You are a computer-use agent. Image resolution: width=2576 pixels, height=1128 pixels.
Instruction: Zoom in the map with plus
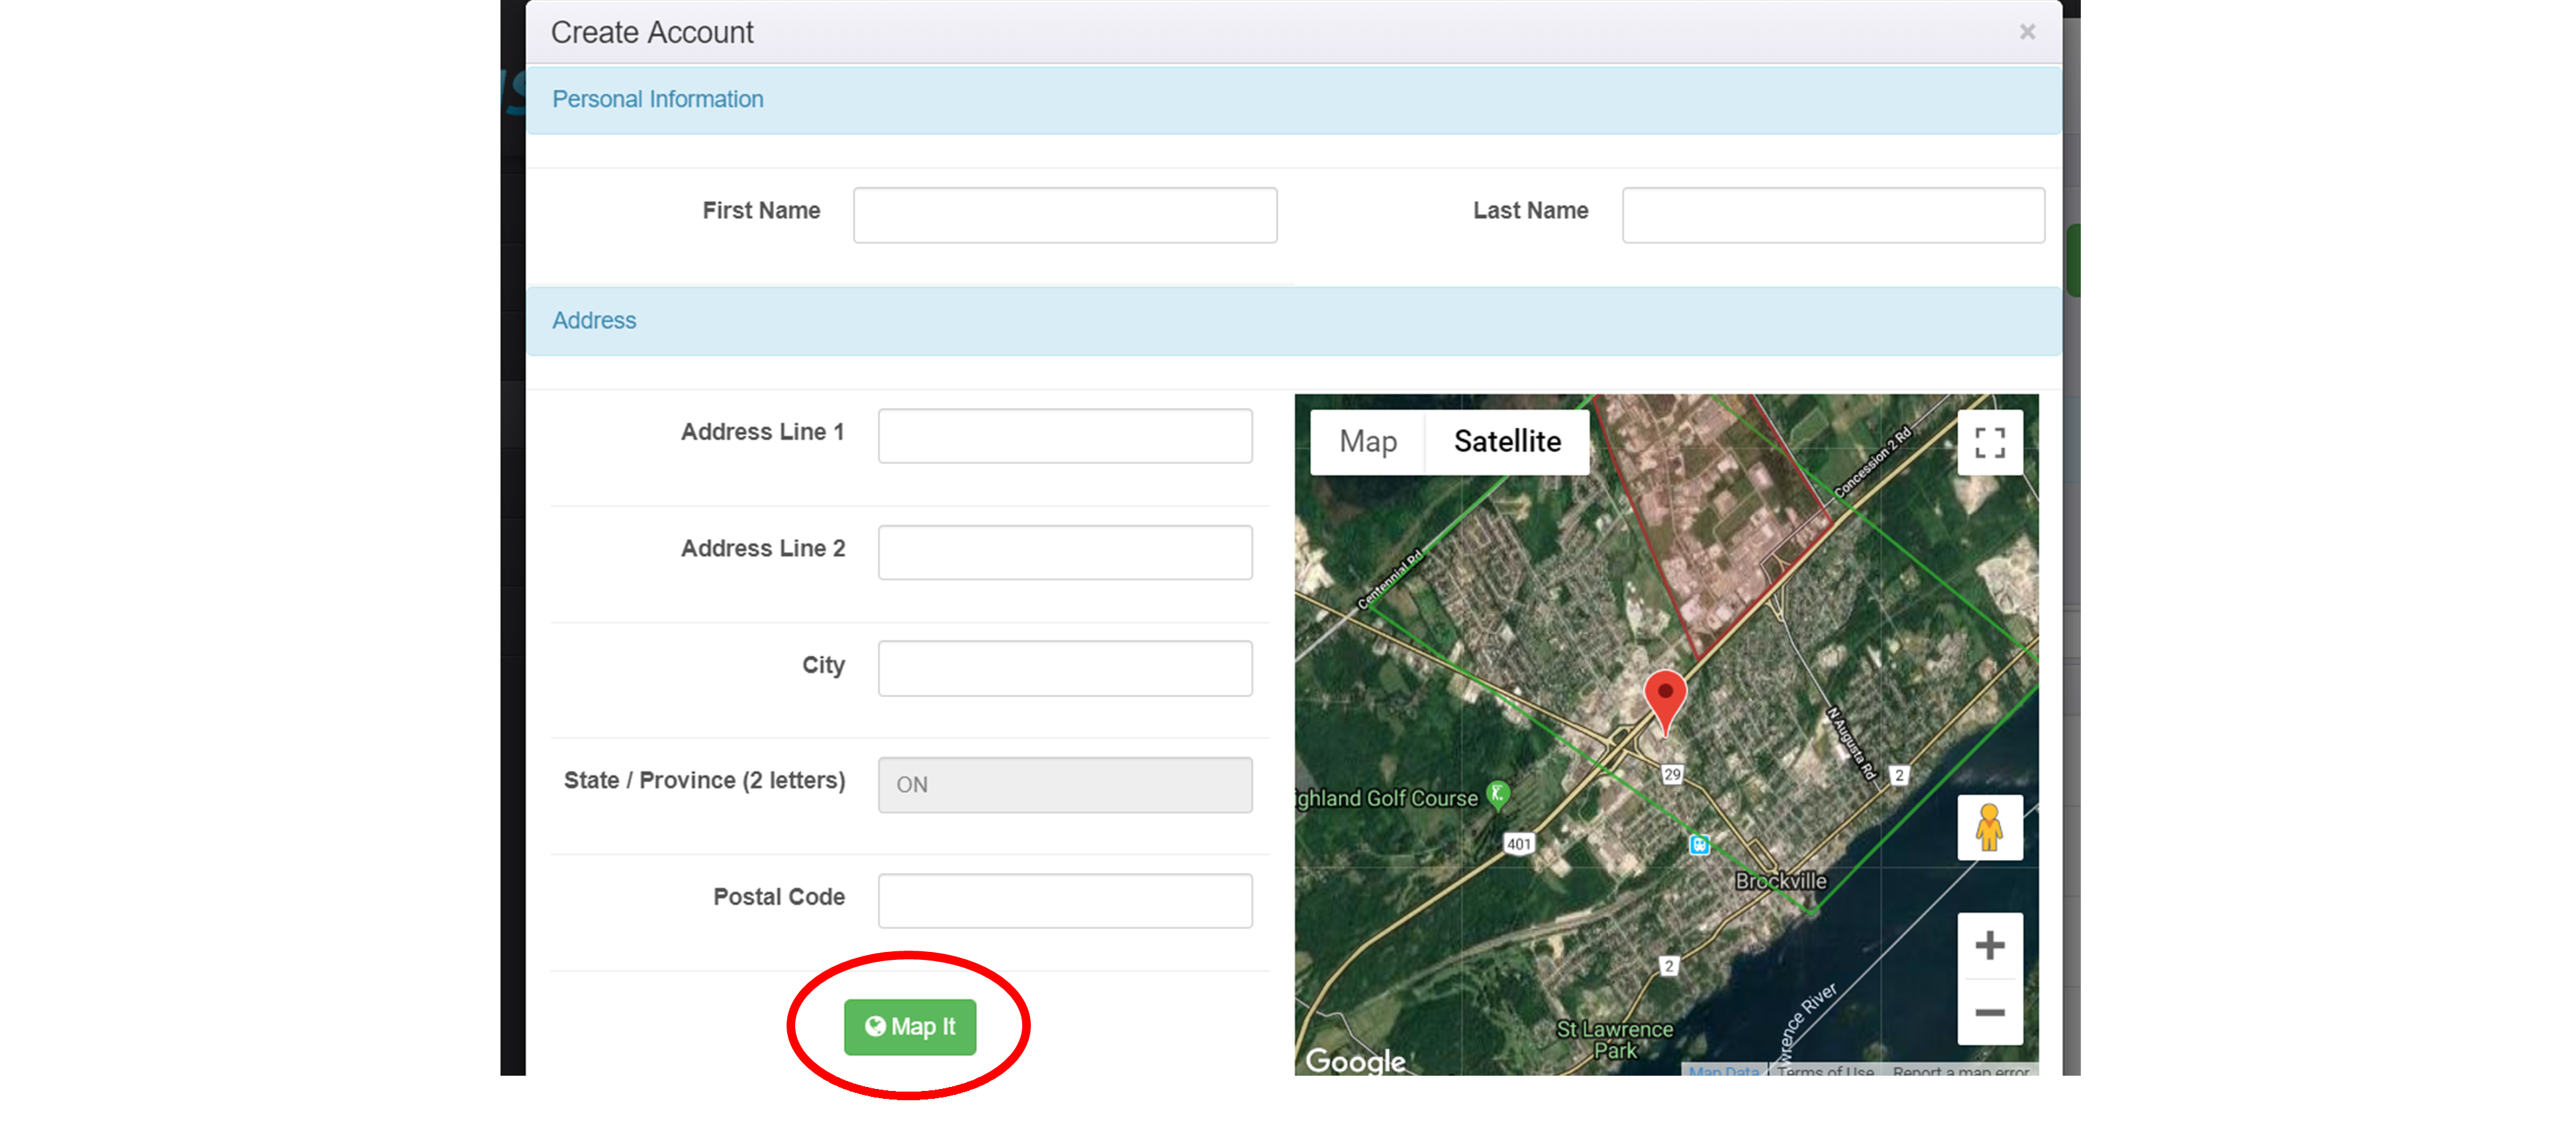(x=1989, y=945)
